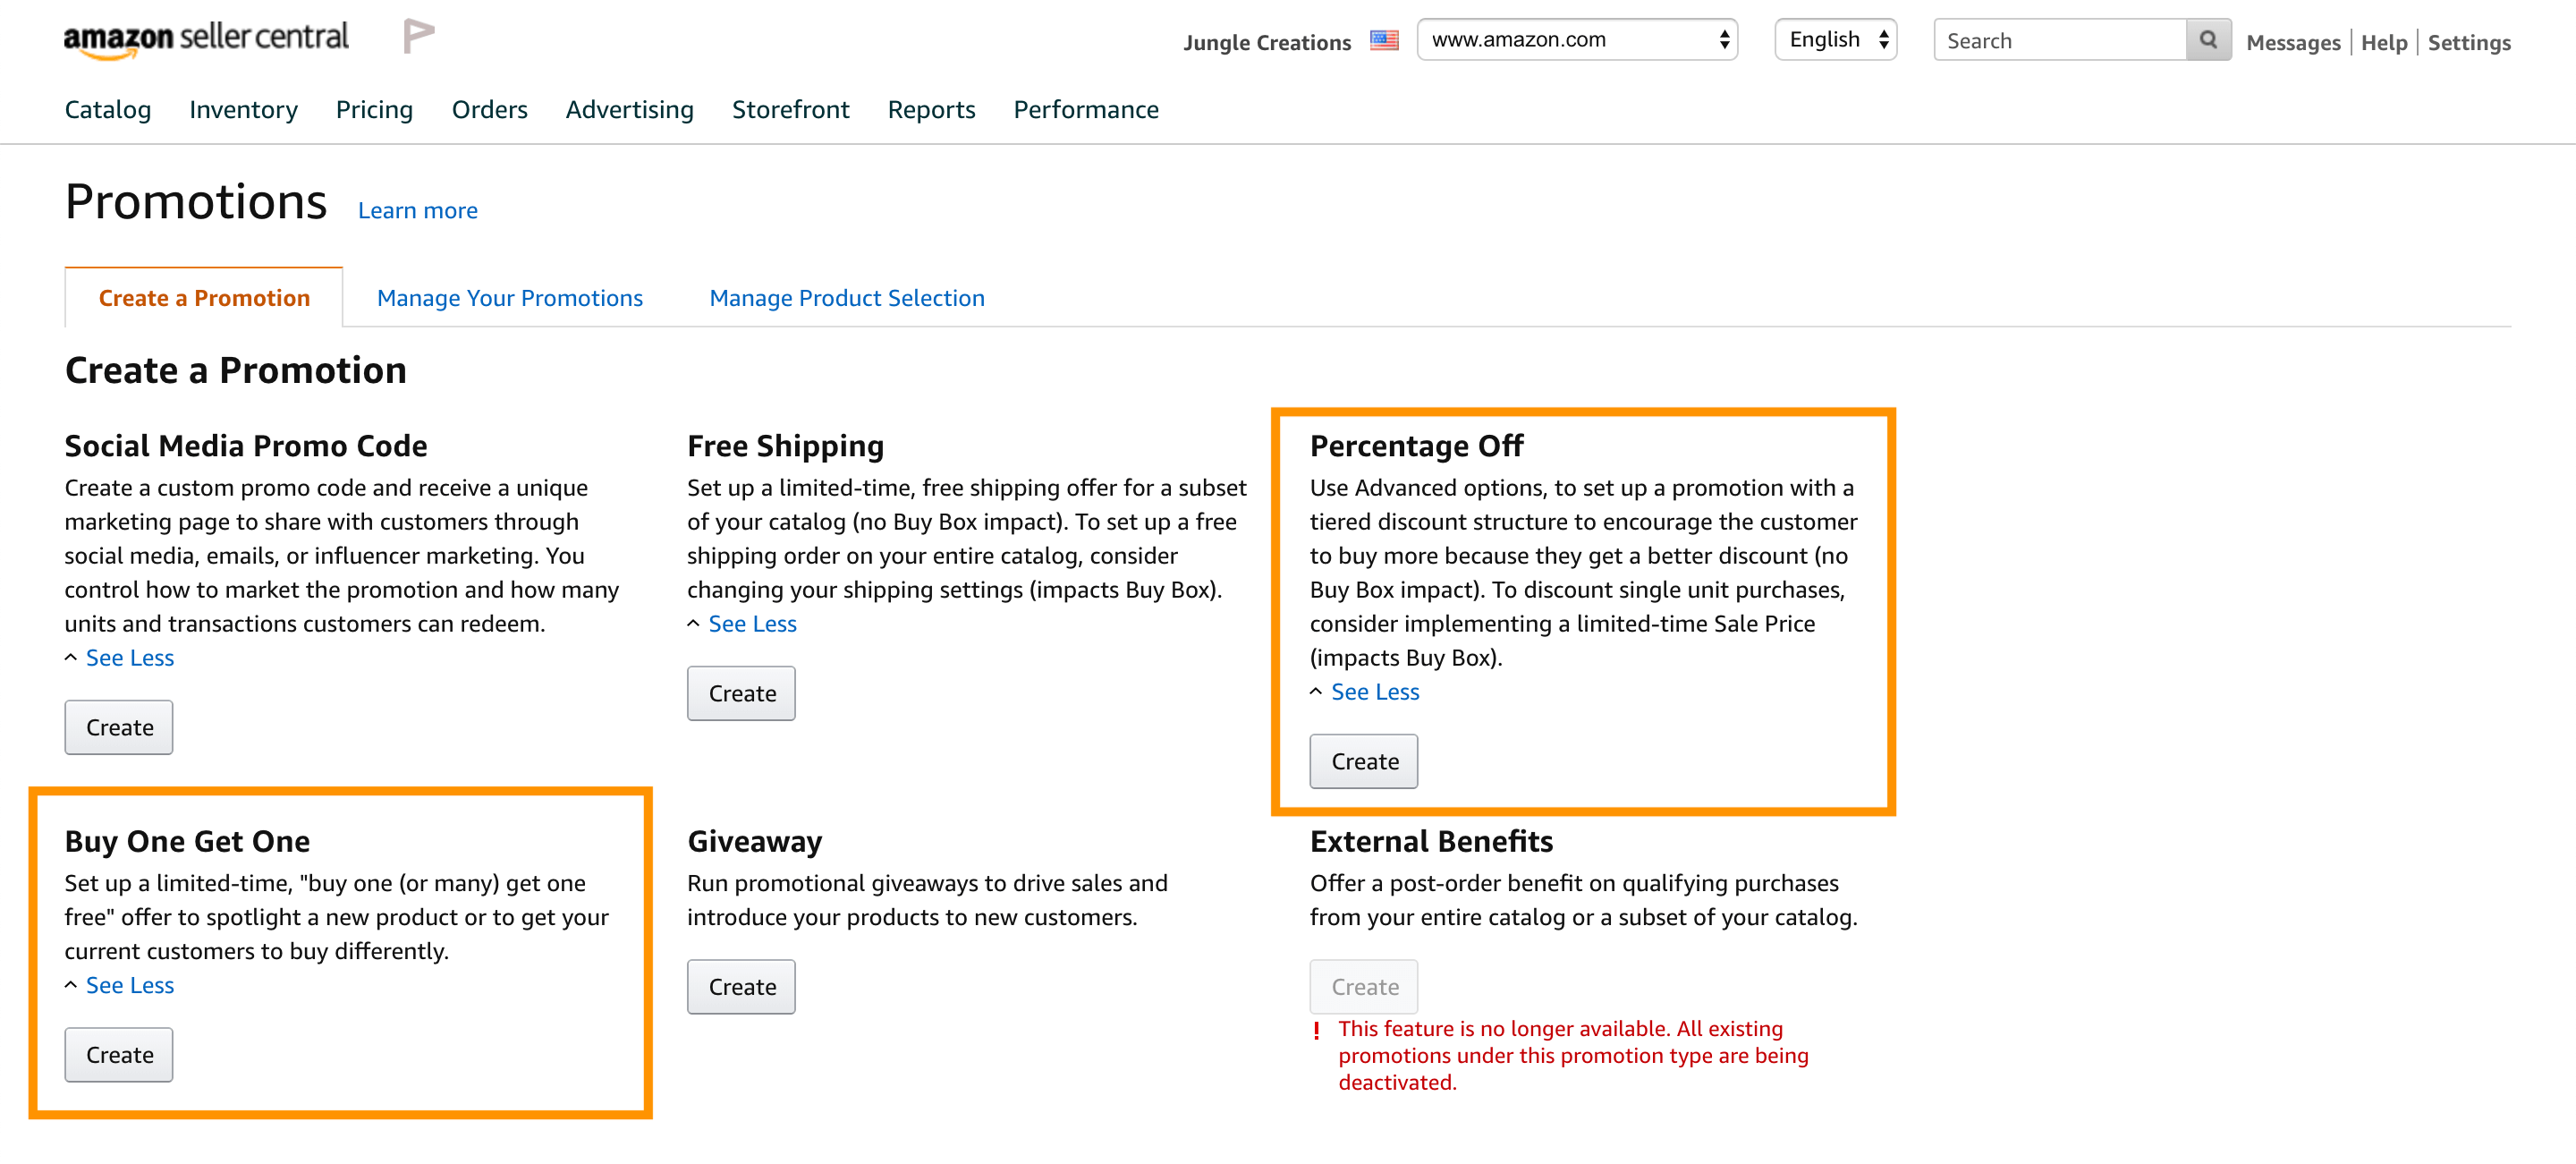Switch to Manage Your Promotions tab
Image resolution: width=2576 pixels, height=1164 pixels.
[509, 298]
